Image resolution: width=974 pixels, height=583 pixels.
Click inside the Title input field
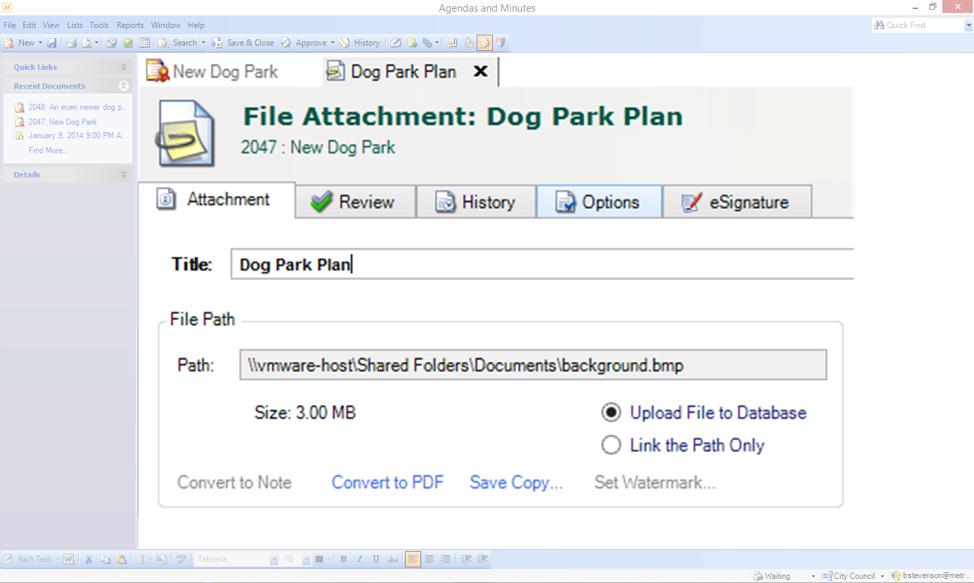450,263
